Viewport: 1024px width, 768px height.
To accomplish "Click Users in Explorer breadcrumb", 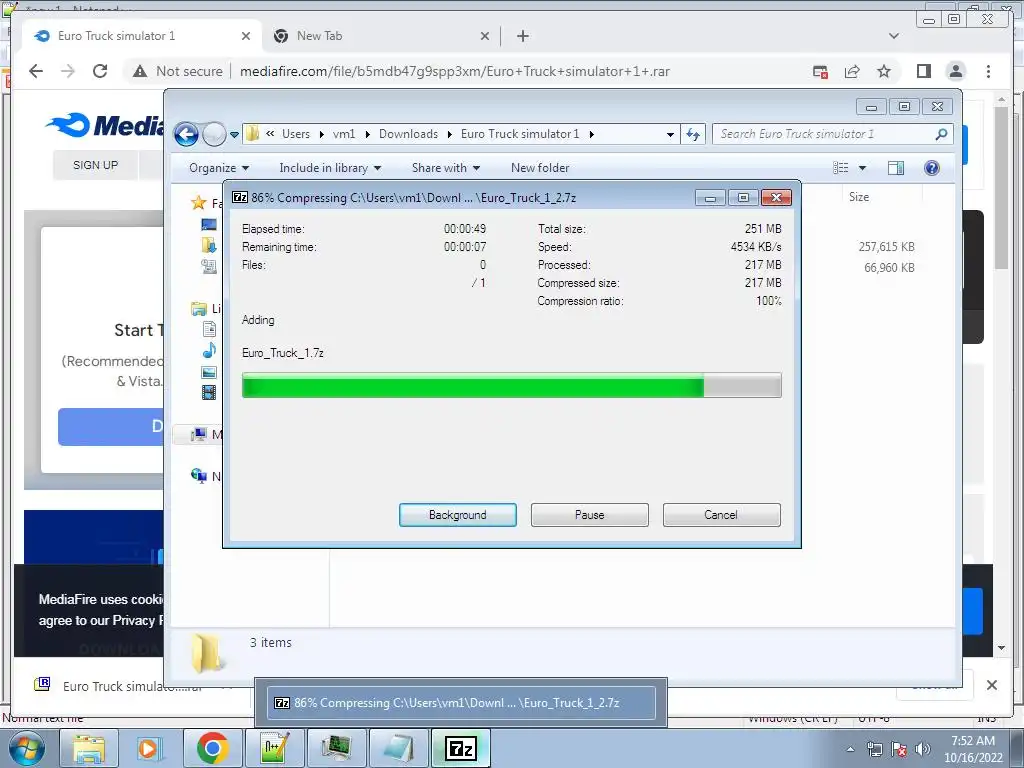I will coord(296,134).
